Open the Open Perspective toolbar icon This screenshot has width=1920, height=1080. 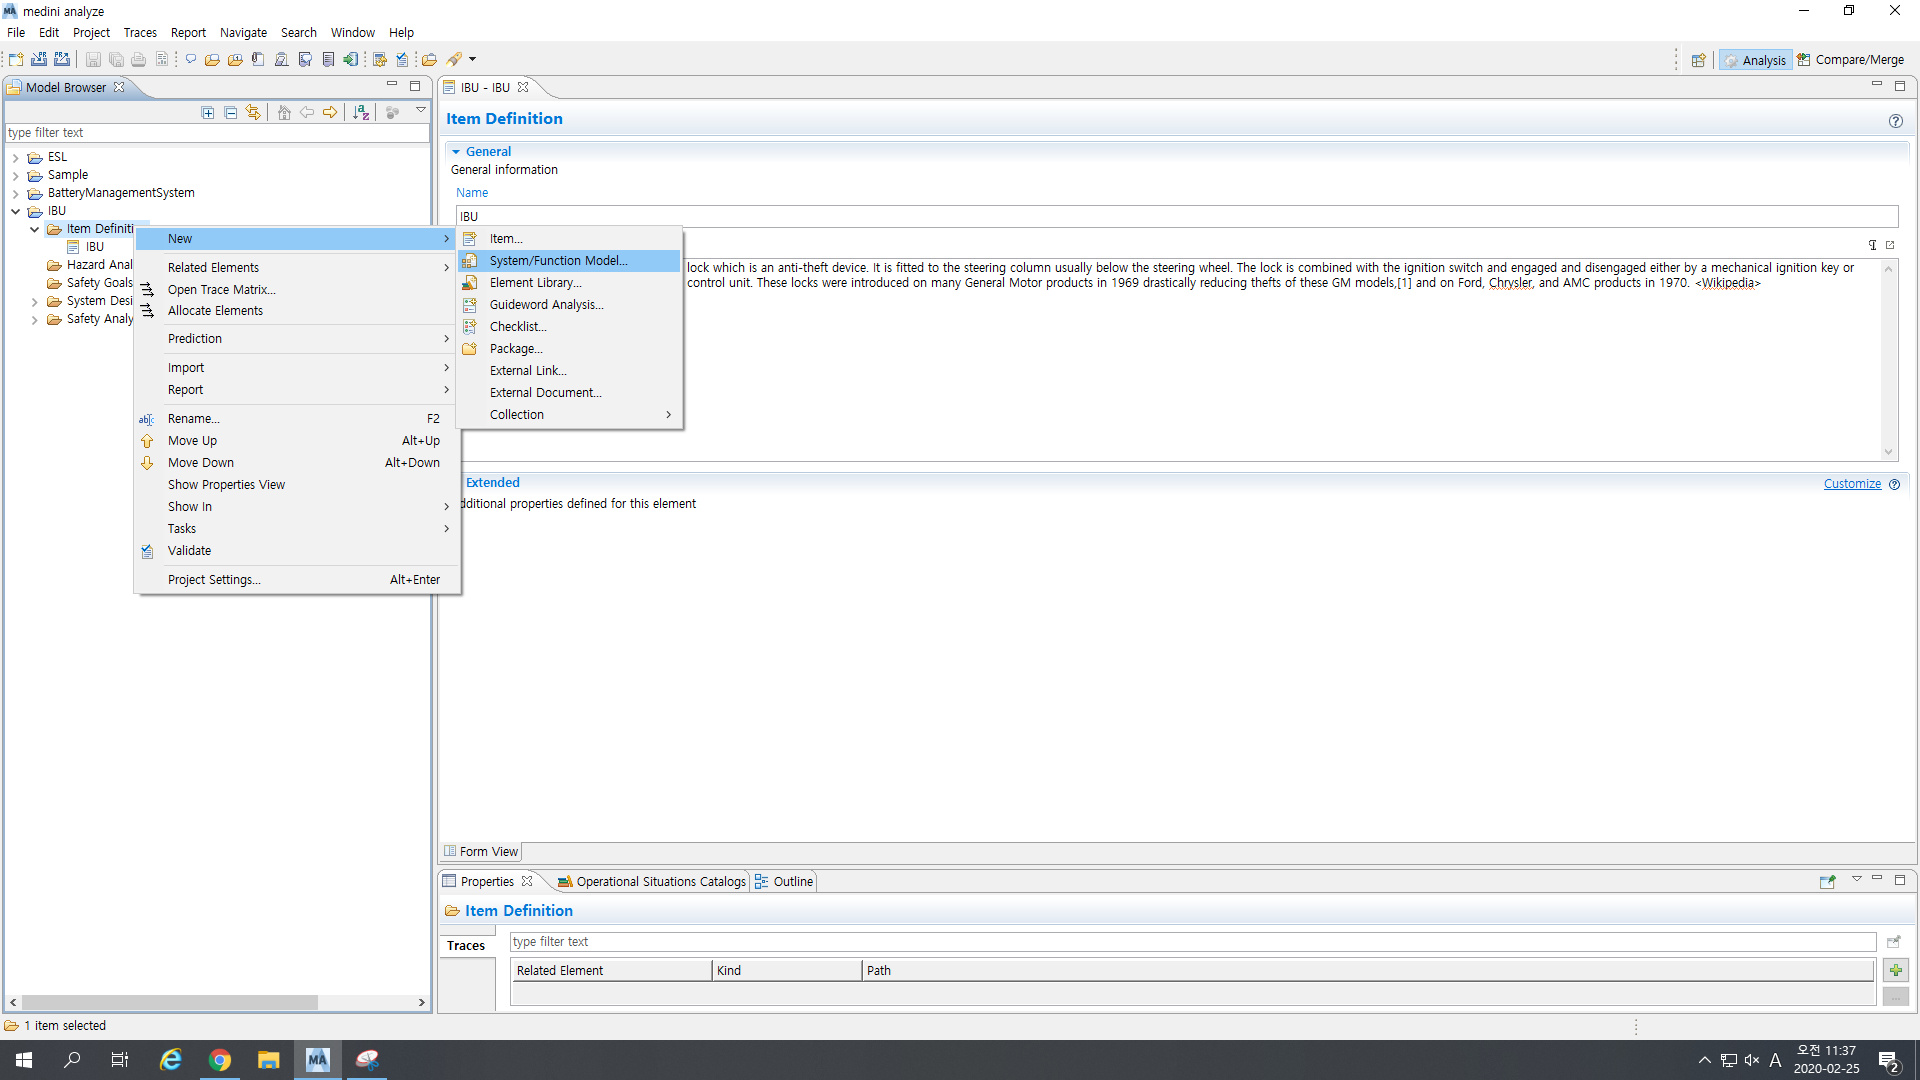click(1698, 60)
